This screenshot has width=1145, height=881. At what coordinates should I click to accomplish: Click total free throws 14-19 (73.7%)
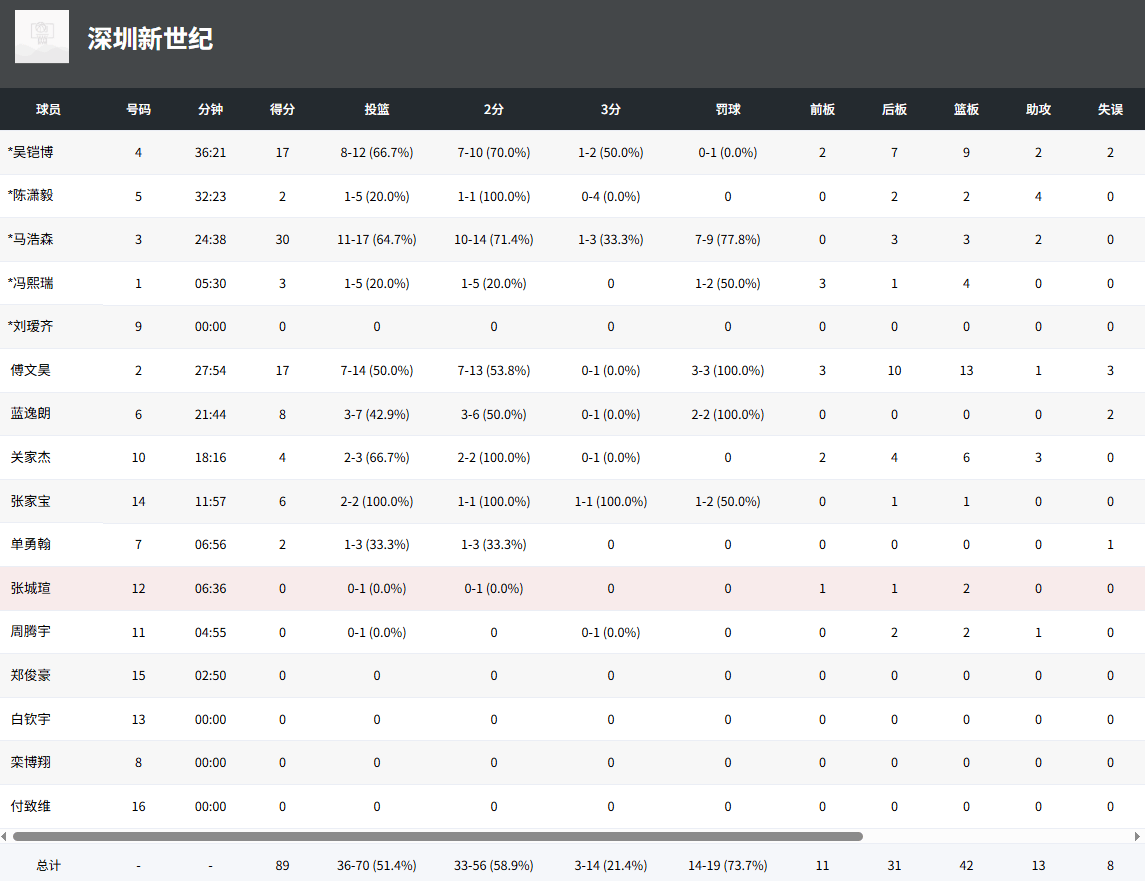coord(728,866)
